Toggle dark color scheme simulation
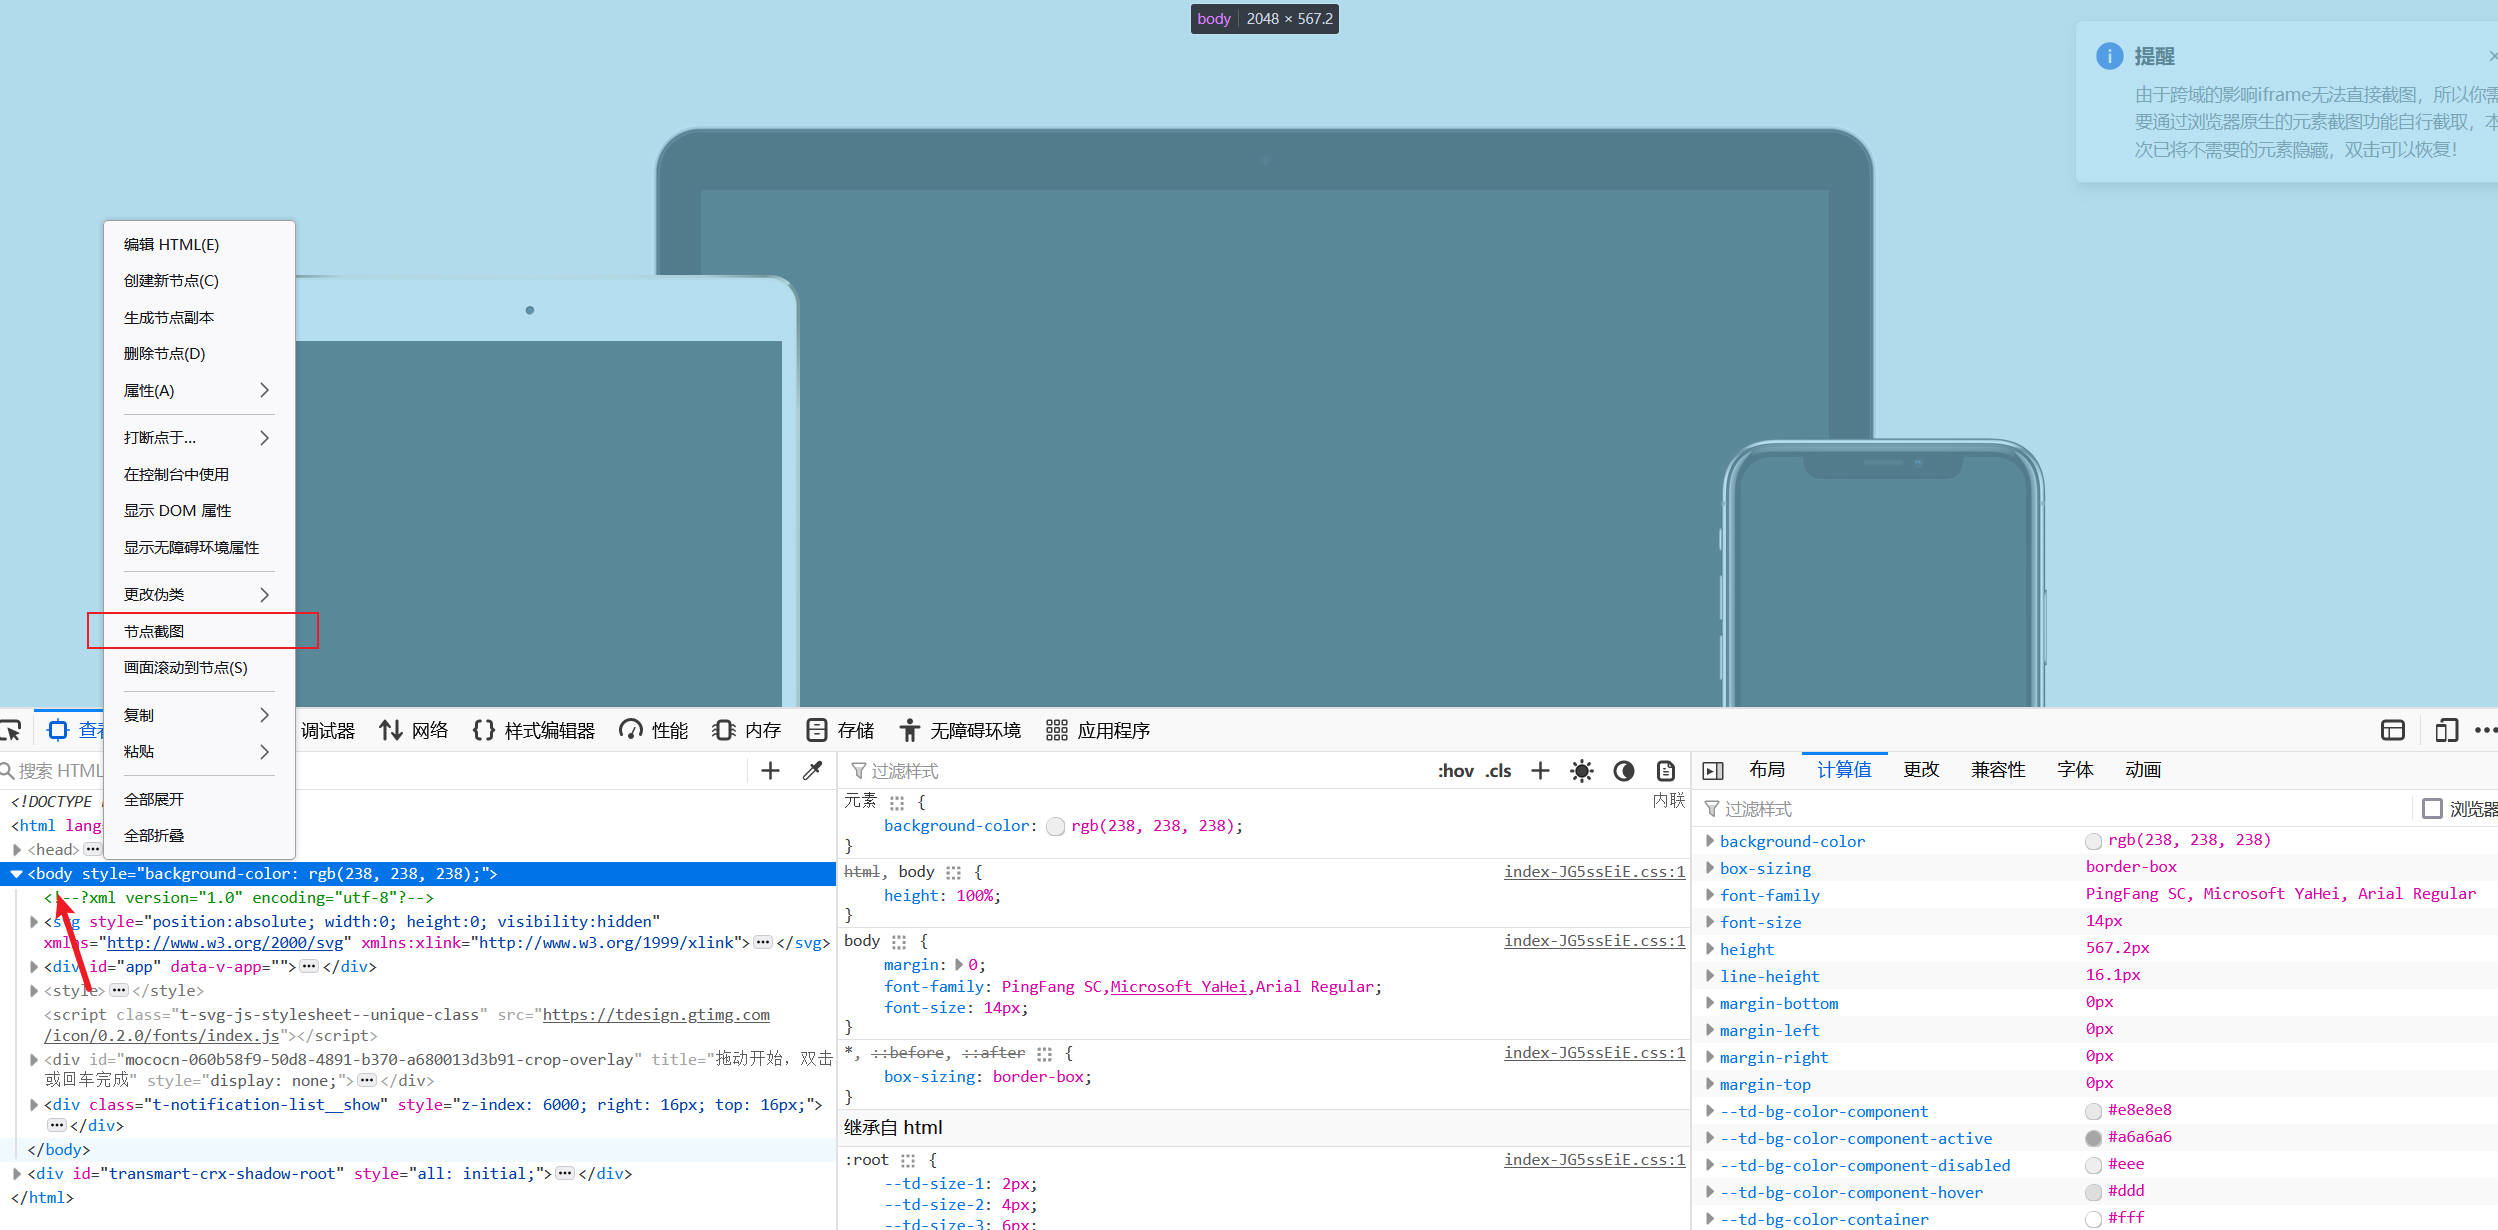2498x1230 pixels. click(1624, 771)
